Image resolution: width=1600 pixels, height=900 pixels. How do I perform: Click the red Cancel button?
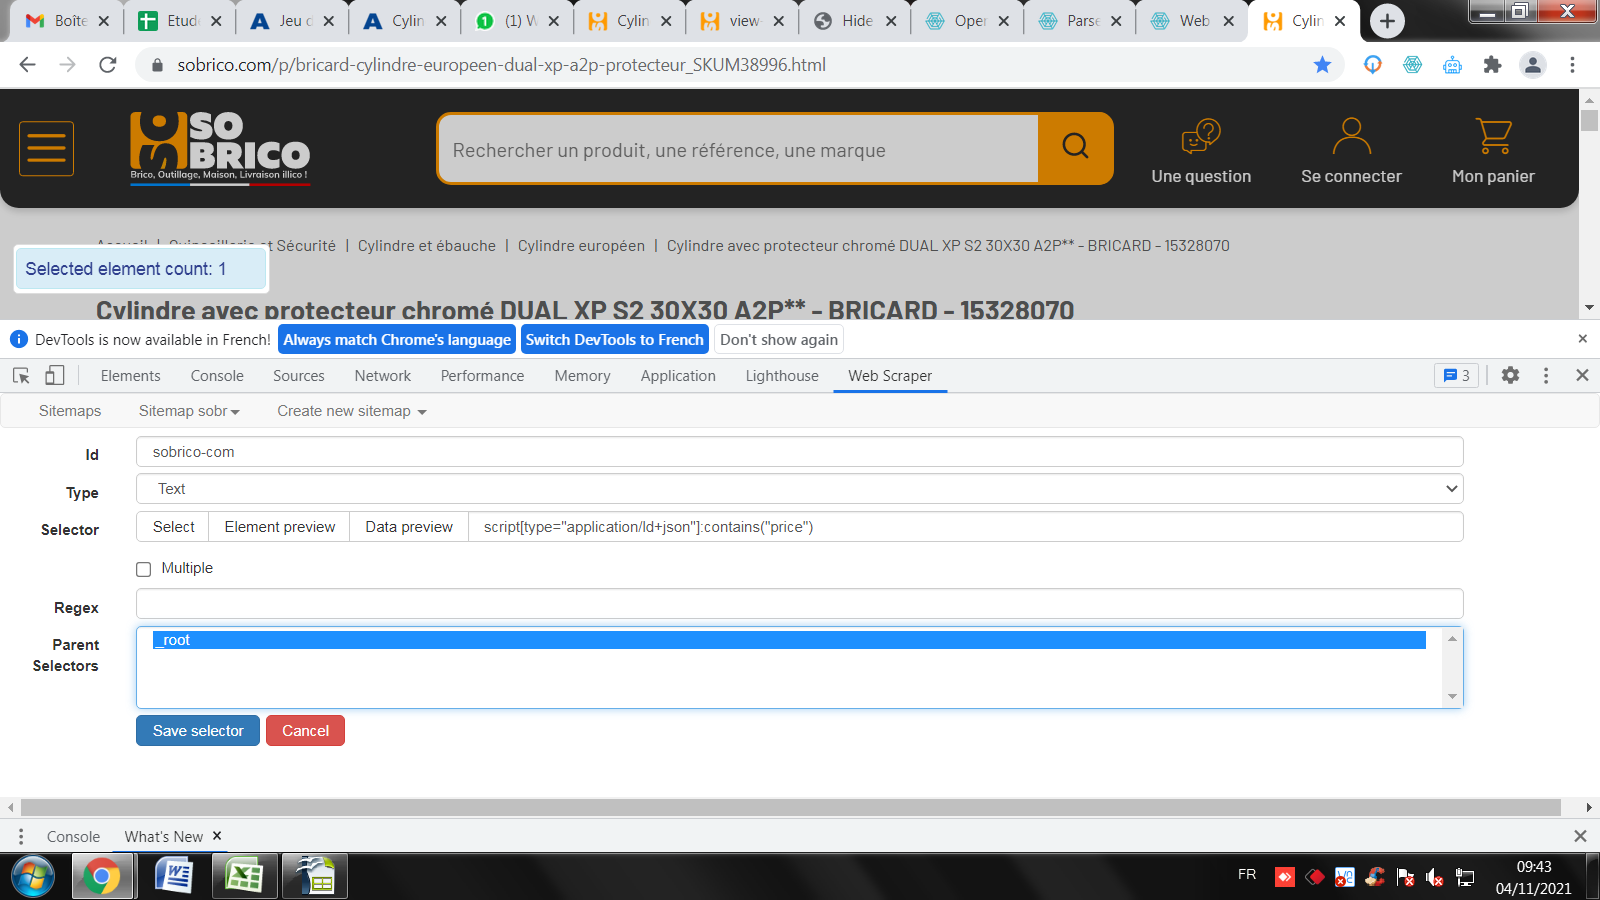point(305,731)
